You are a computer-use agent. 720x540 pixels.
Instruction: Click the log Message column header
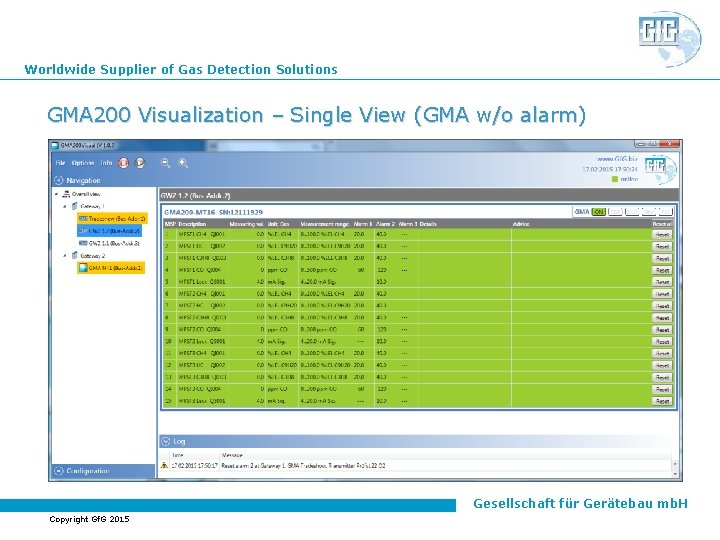point(232,455)
